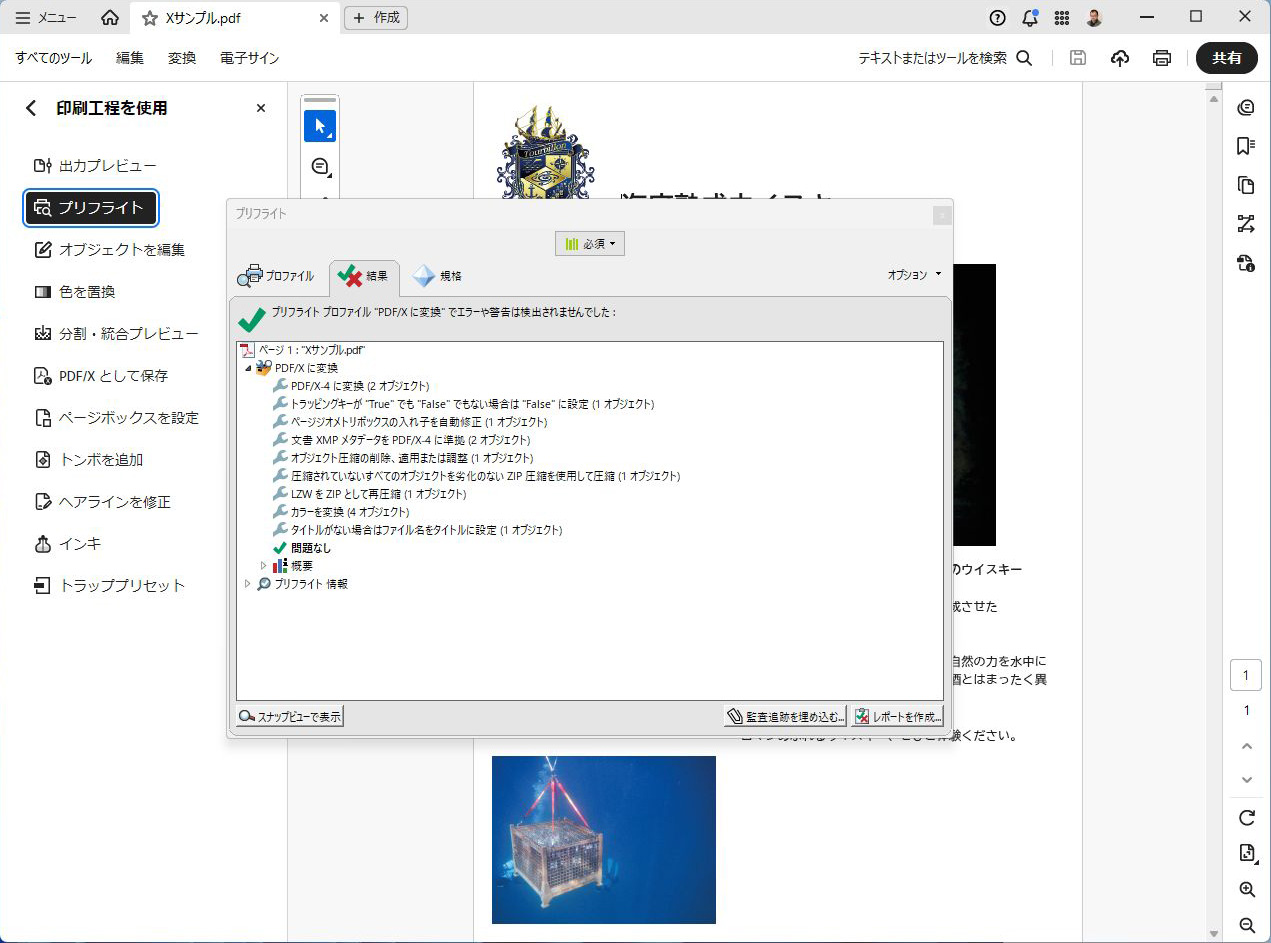Open the AI assistant icon in right rail

1246,108
